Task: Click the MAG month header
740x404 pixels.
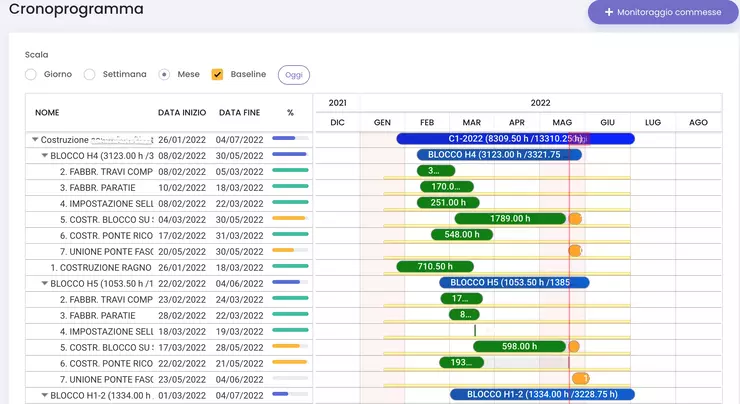Action: [562, 122]
